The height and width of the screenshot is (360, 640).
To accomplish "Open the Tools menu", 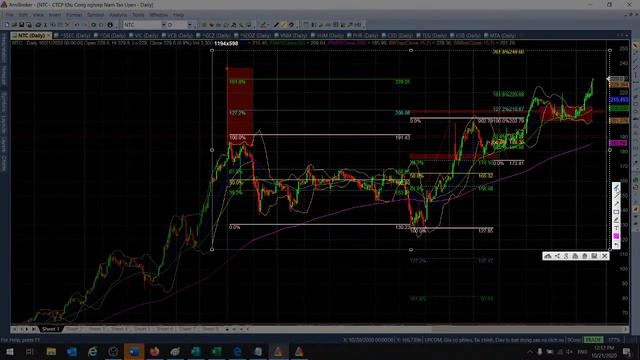I will pyautogui.click(x=138, y=15).
